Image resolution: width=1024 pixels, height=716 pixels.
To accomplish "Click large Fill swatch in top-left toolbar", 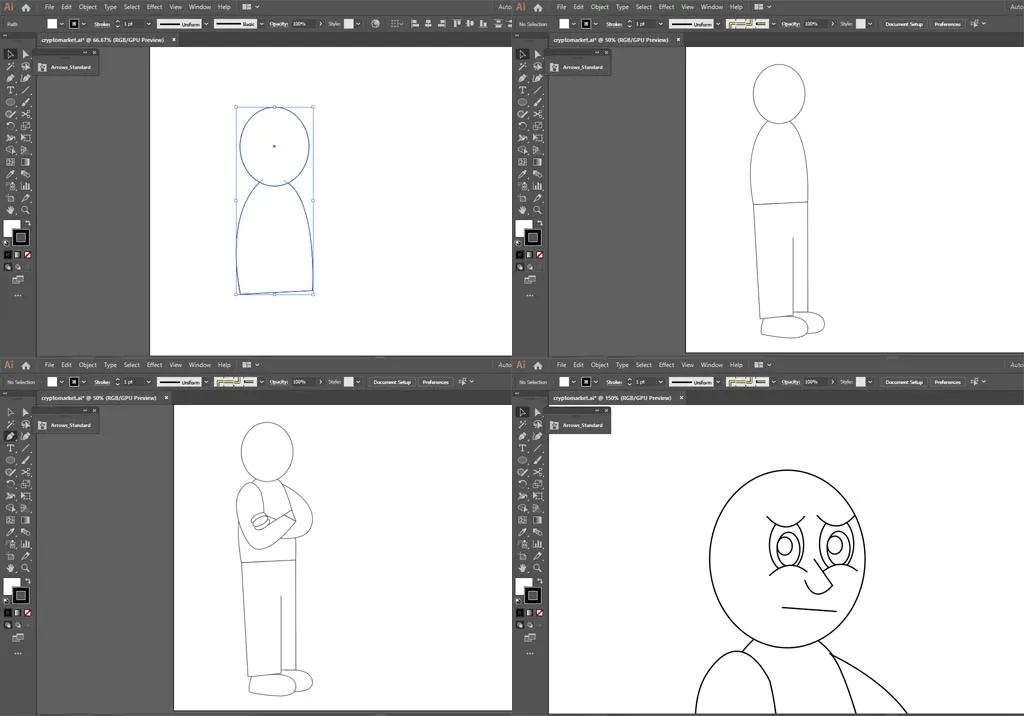I will pyautogui.click(x=10, y=228).
